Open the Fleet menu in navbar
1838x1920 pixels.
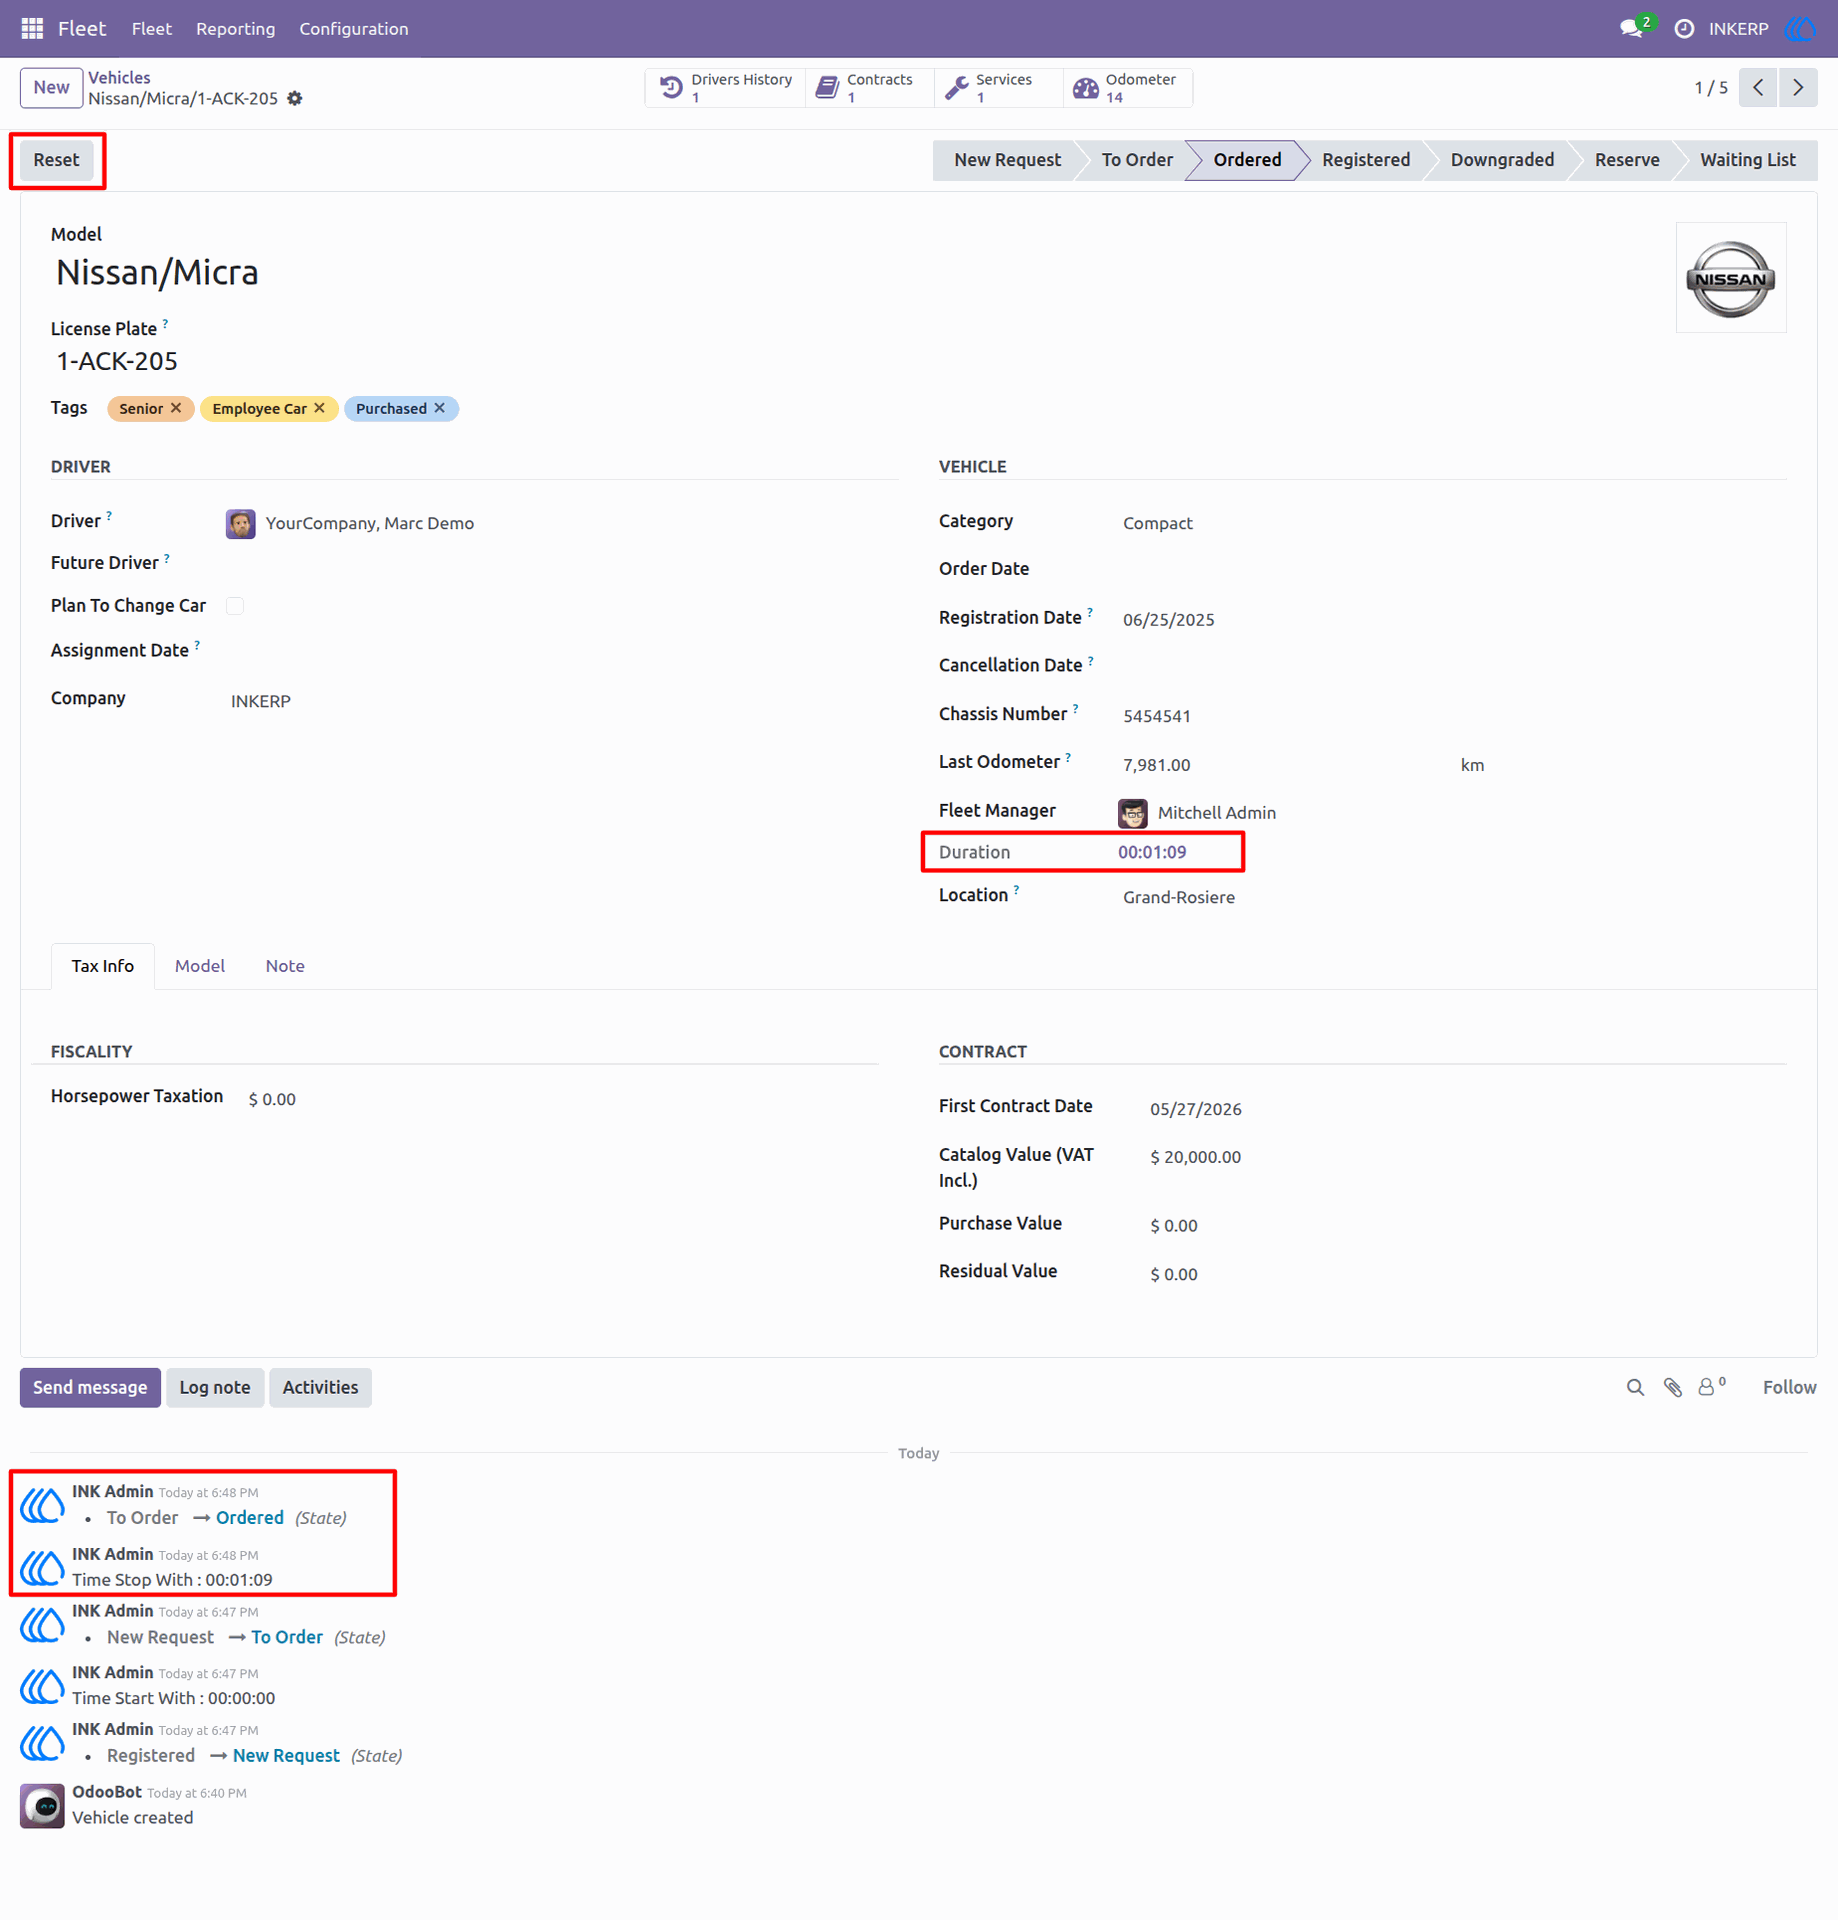tap(151, 28)
